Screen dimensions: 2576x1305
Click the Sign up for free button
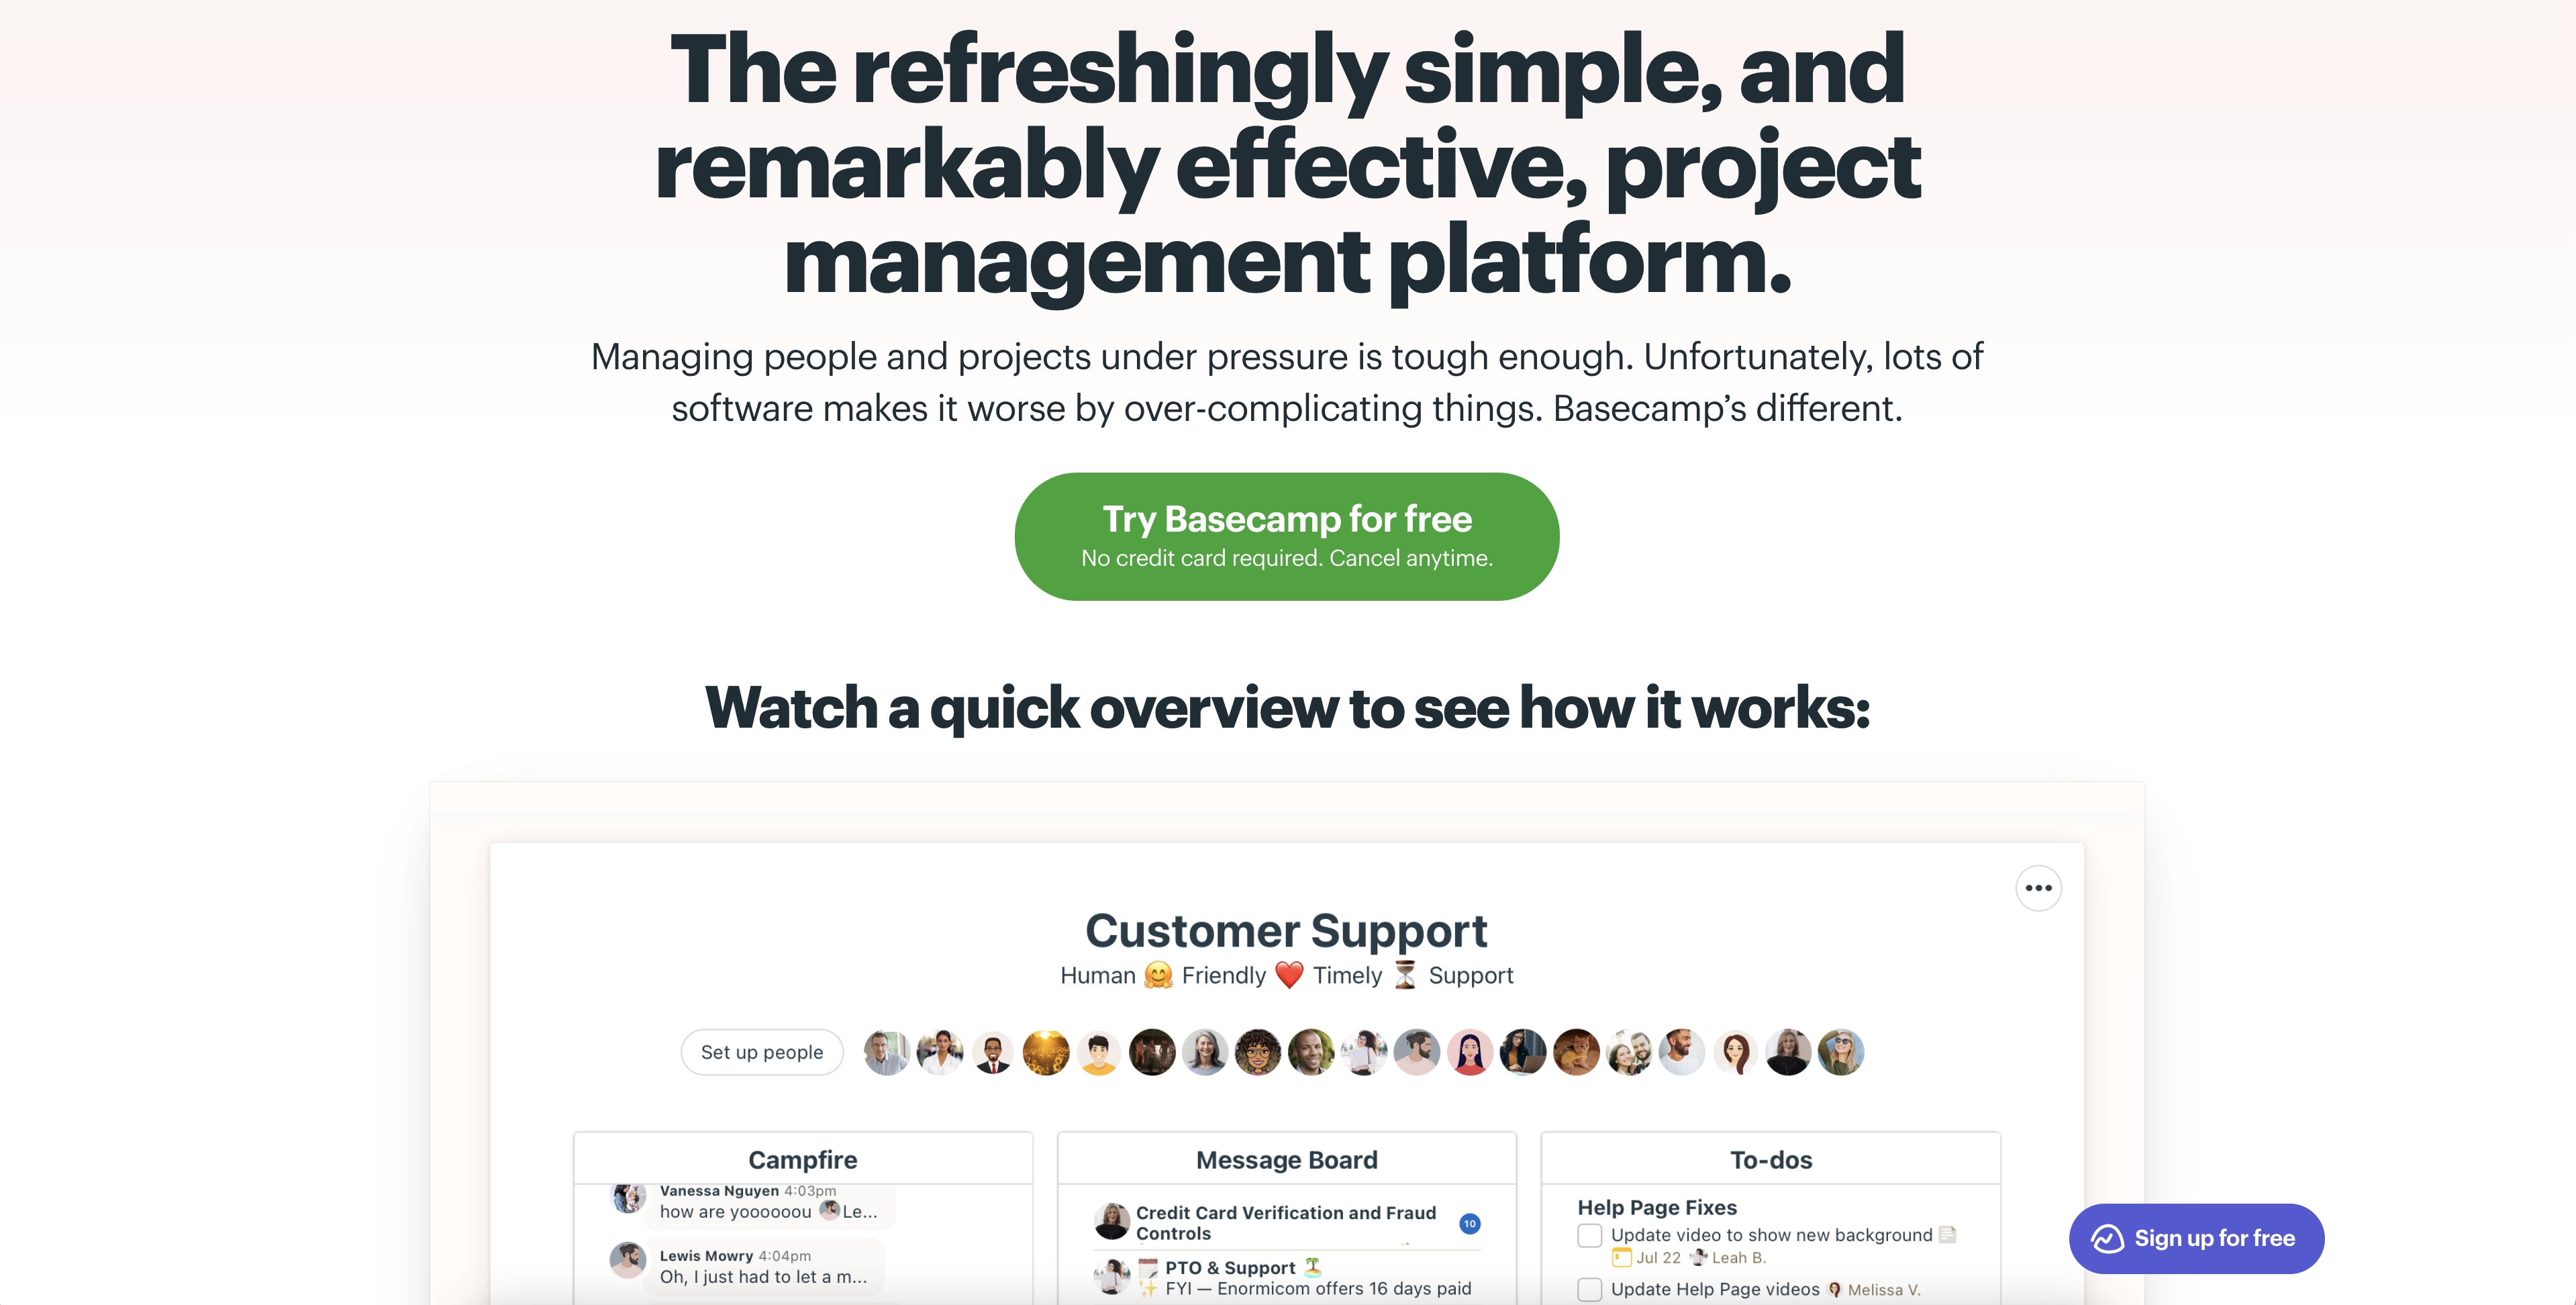tap(2197, 1239)
